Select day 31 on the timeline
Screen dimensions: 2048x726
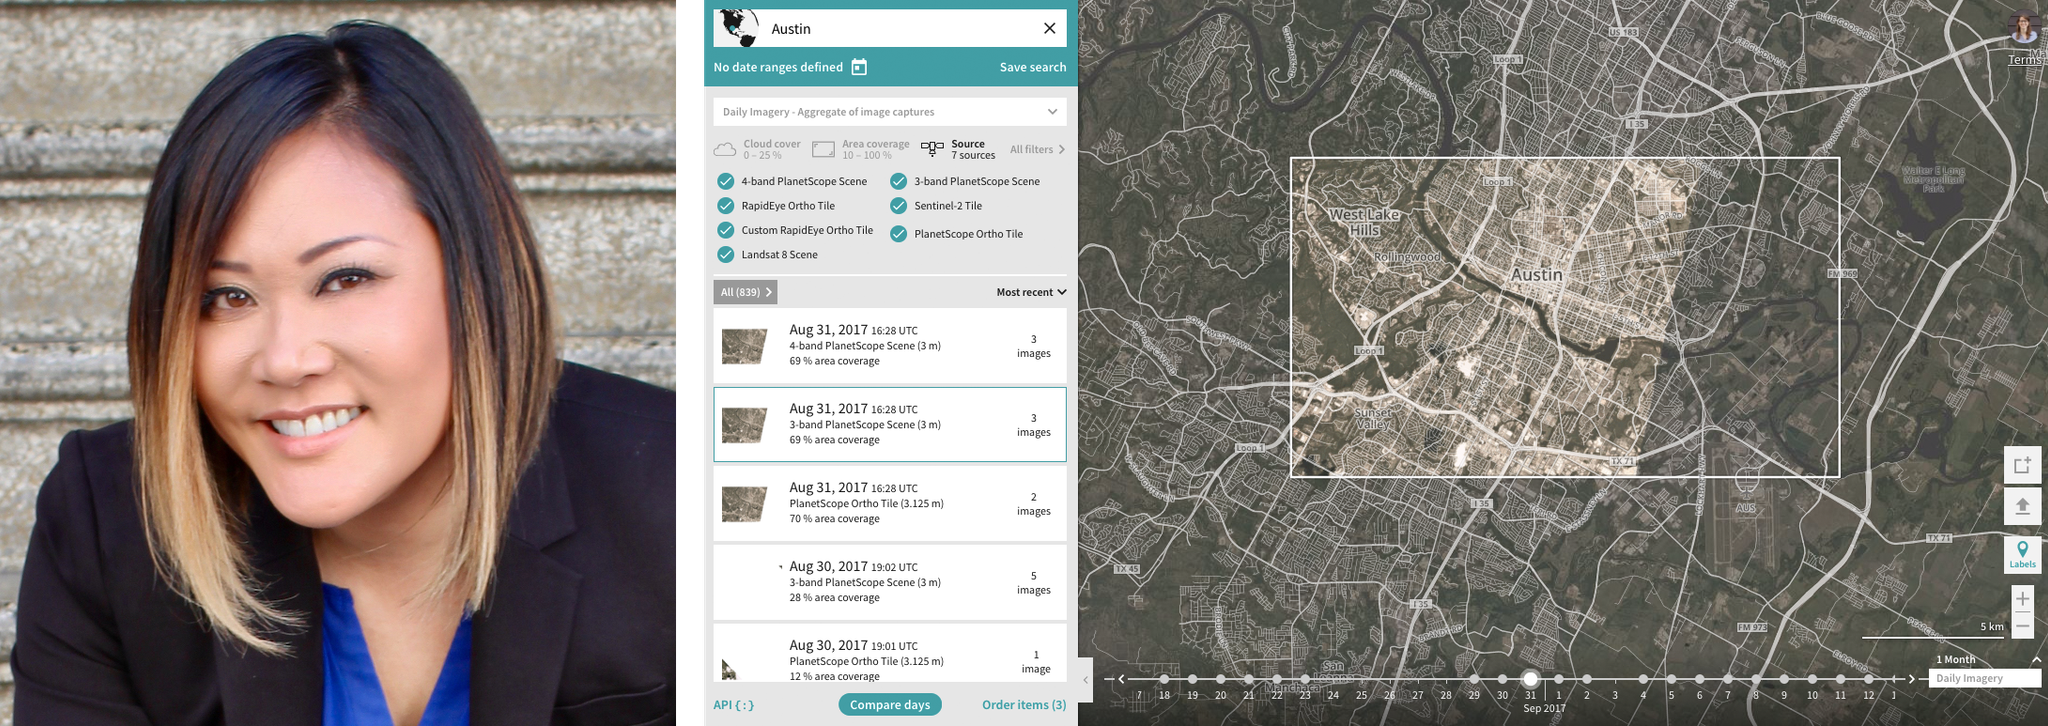[x=1530, y=679]
